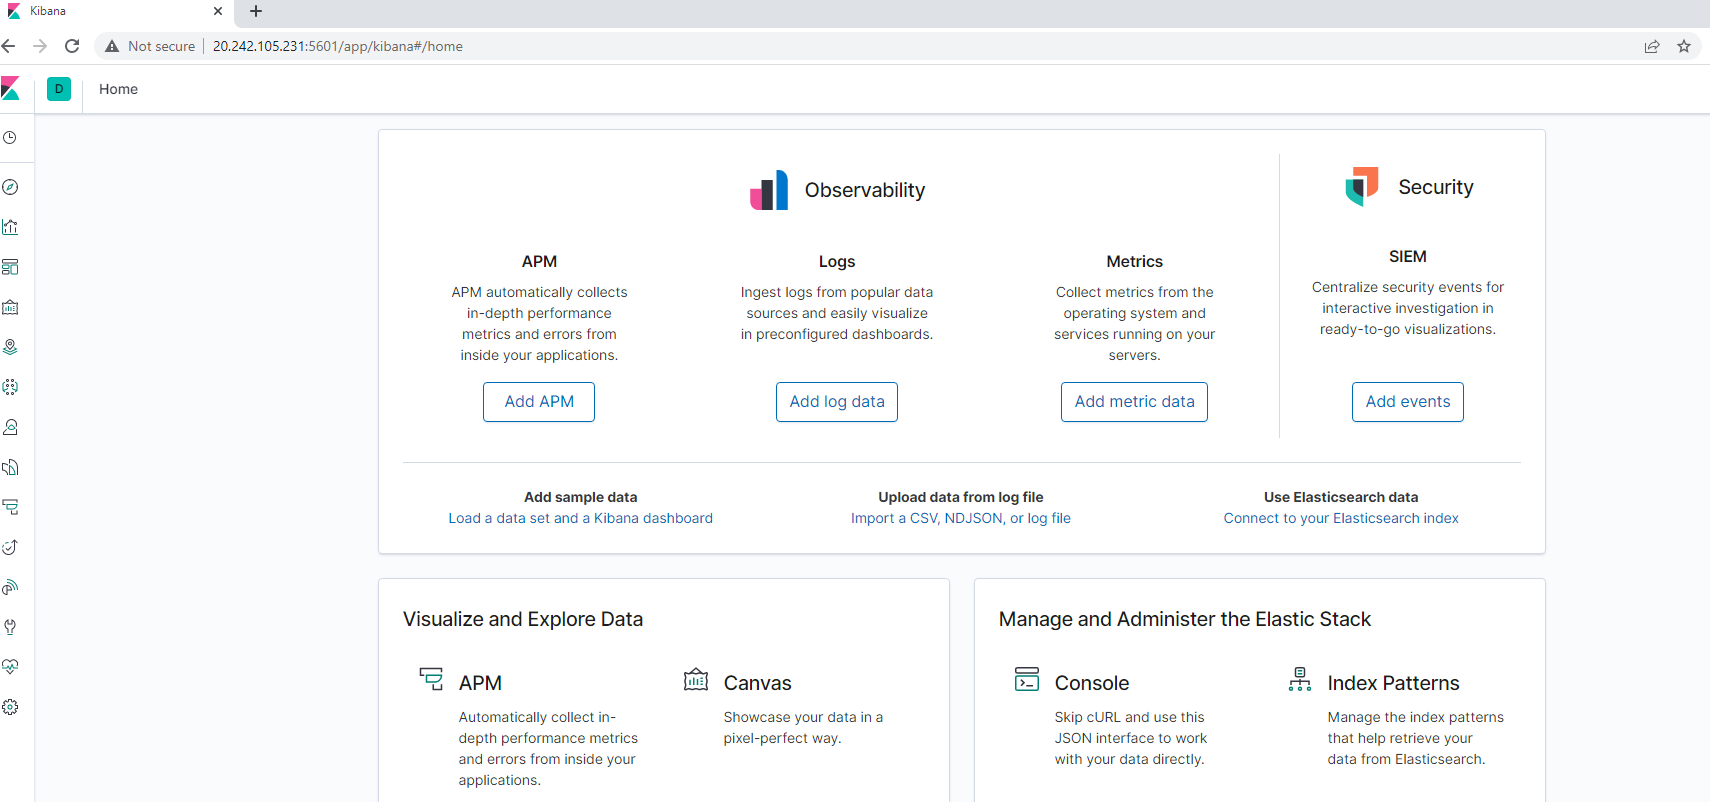Click the Add log data button
Image resolution: width=1710 pixels, height=802 pixels.
coord(837,402)
